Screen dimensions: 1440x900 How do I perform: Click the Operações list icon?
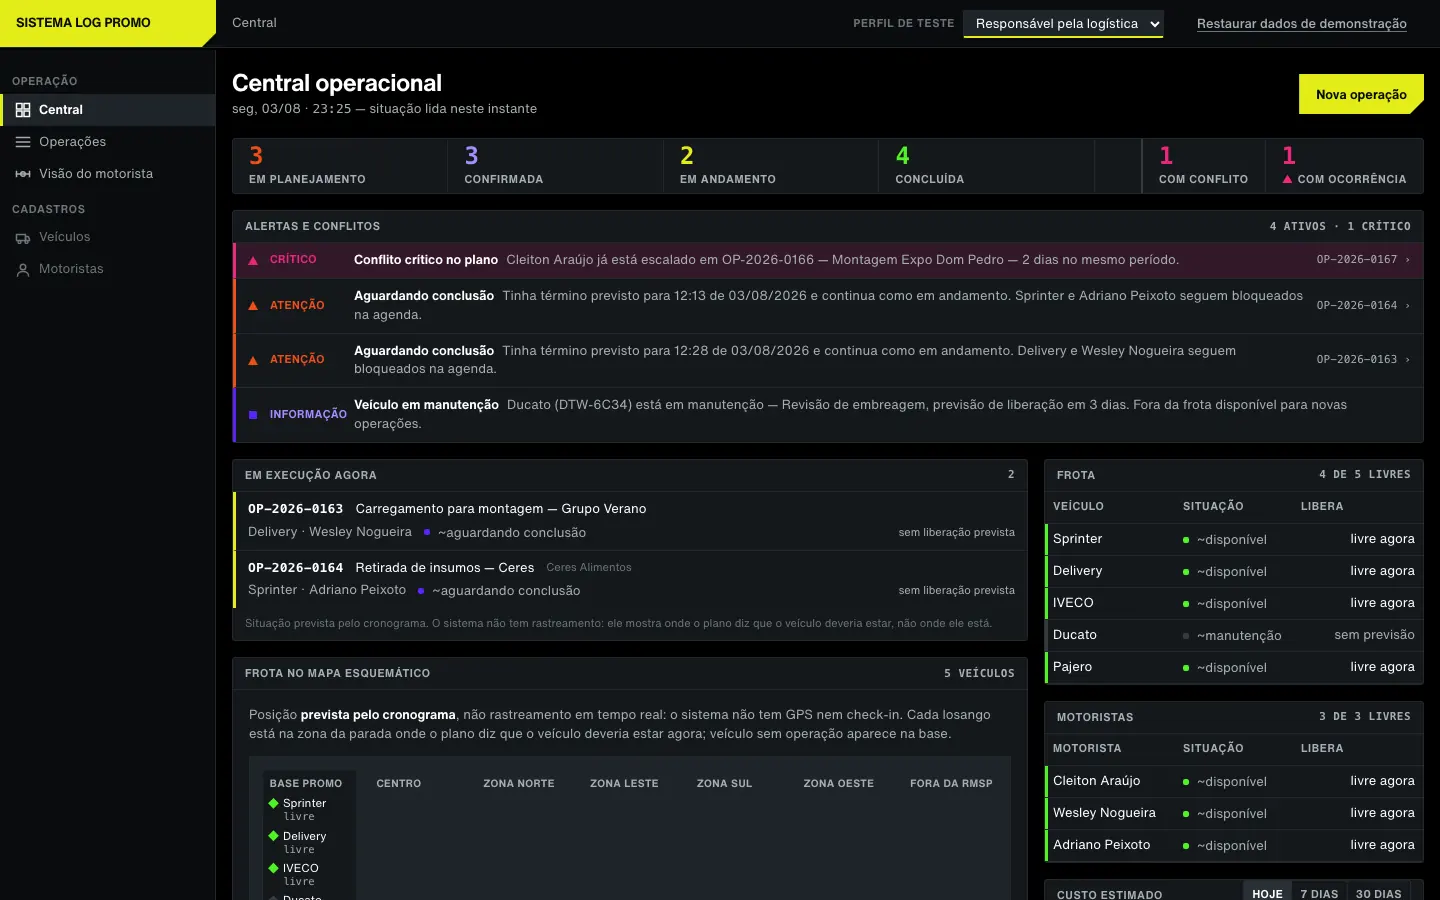coord(23,142)
